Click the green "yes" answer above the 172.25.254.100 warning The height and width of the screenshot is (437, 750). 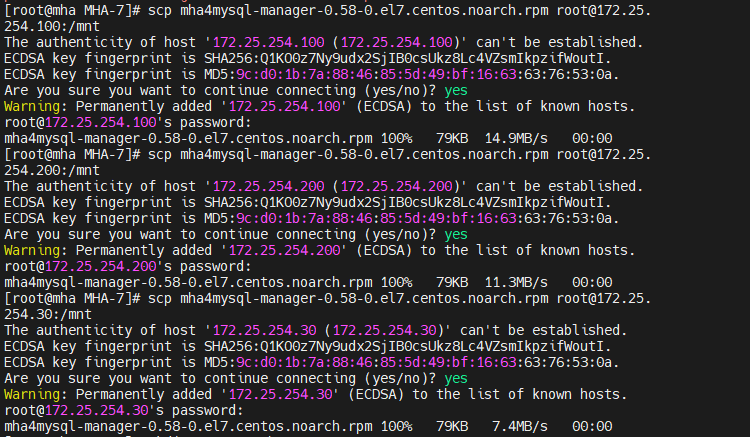pos(456,90)
